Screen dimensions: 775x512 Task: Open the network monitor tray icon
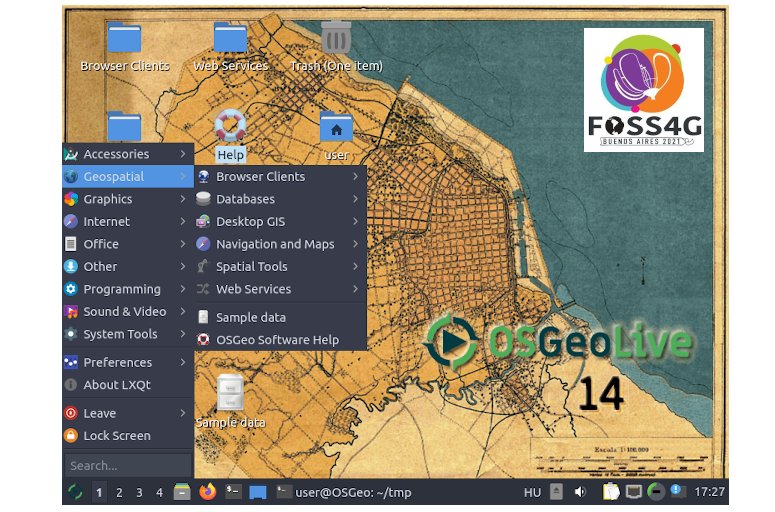[x=634, y=492]
